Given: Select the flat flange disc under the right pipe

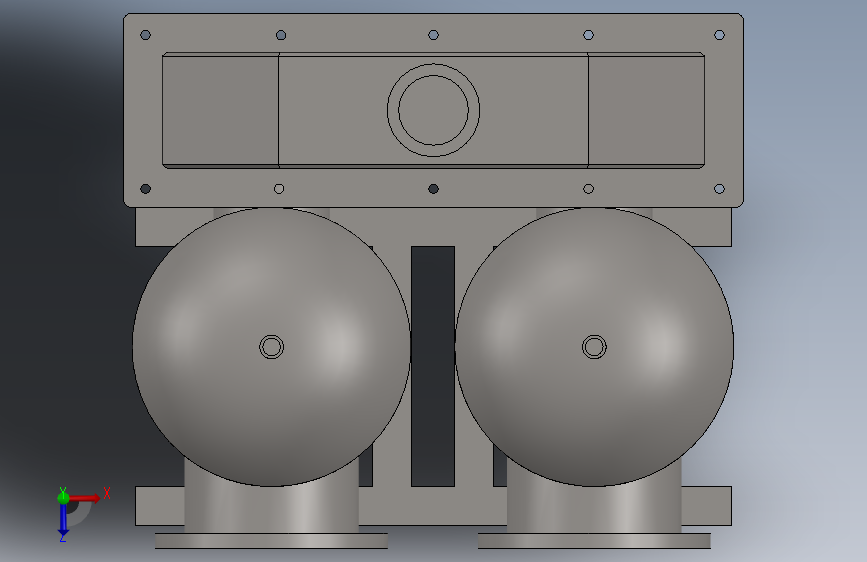Looking at the screenshot, I should pyautogui.click(x=594, y=541).
